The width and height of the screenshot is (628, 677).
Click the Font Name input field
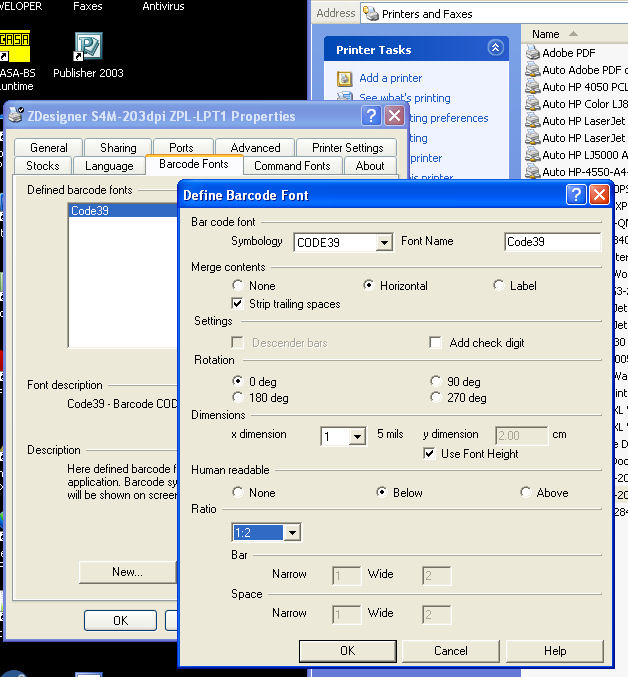click(552, 242)
